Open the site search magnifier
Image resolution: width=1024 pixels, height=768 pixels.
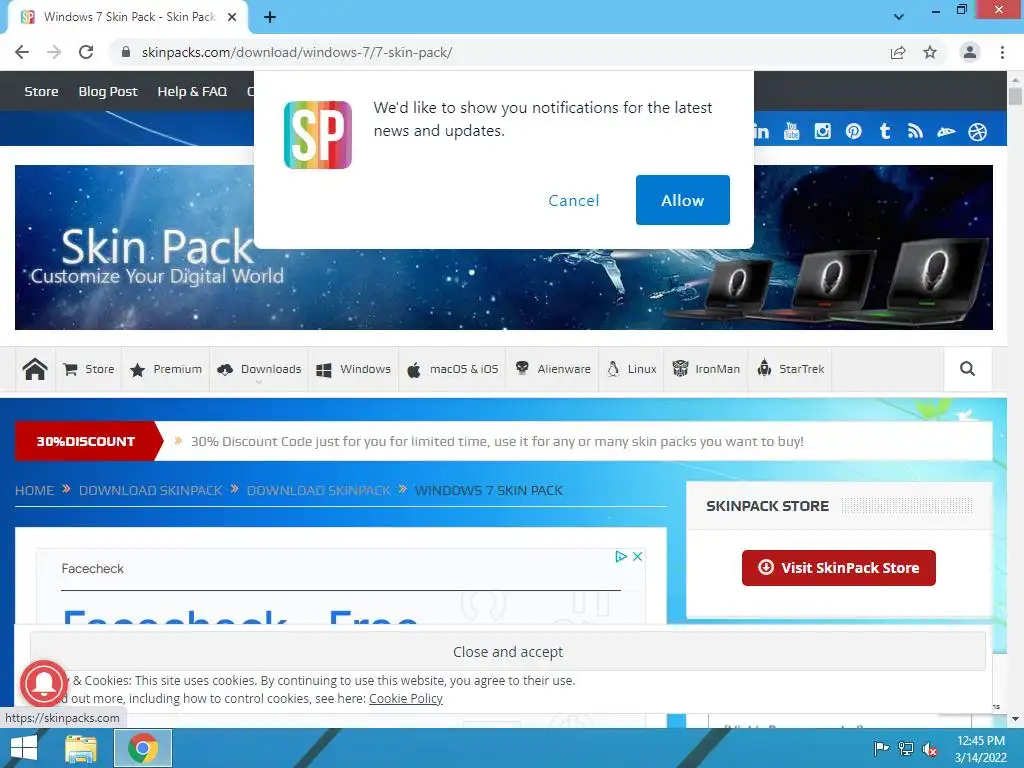point(967,369)
